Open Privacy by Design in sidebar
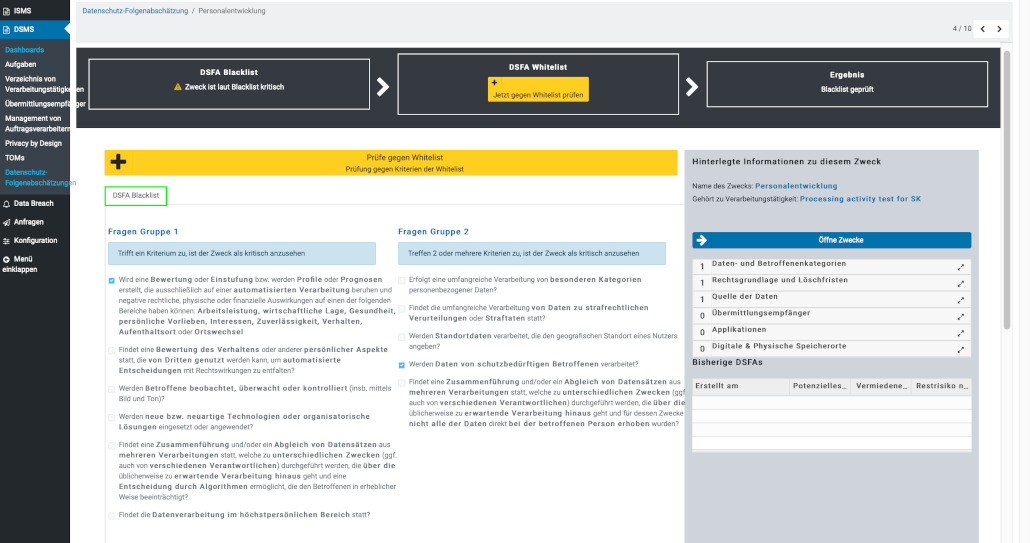This screenshot has width=1030, height=543. tap(33, 143)
